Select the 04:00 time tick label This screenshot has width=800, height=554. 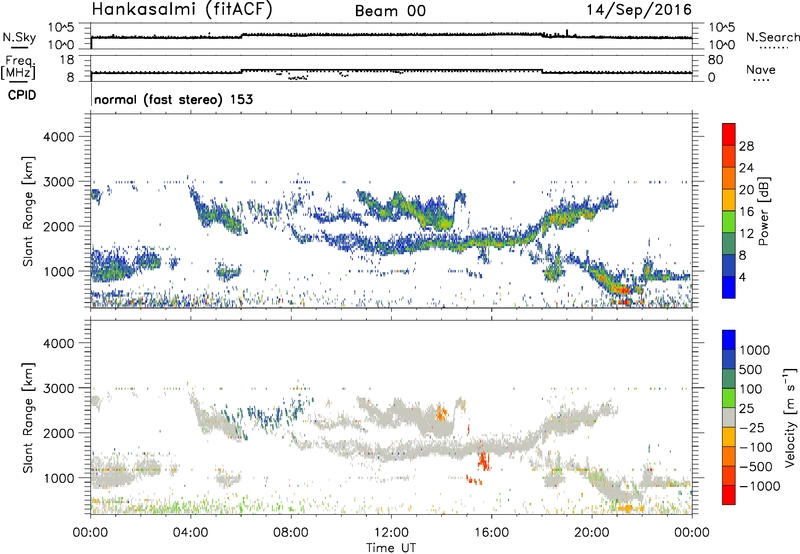point(190,533)
